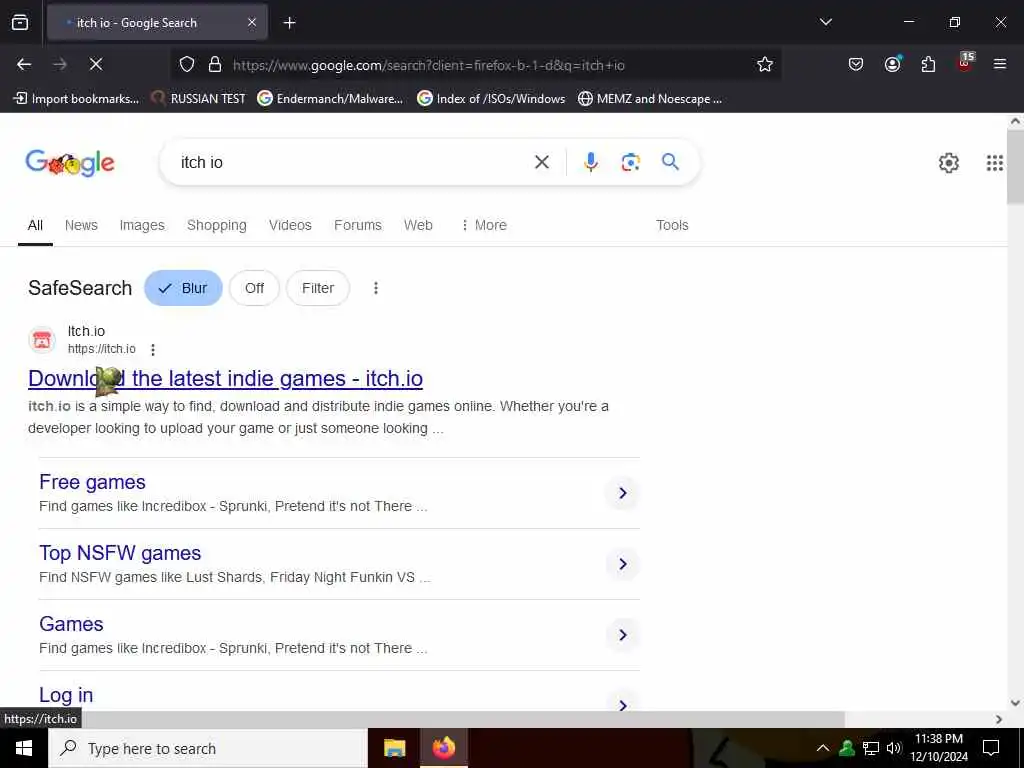This screenshot has width=1024, height=768.
Task: Open the extensions puzzle icon
Action: (x=928, y=64)
